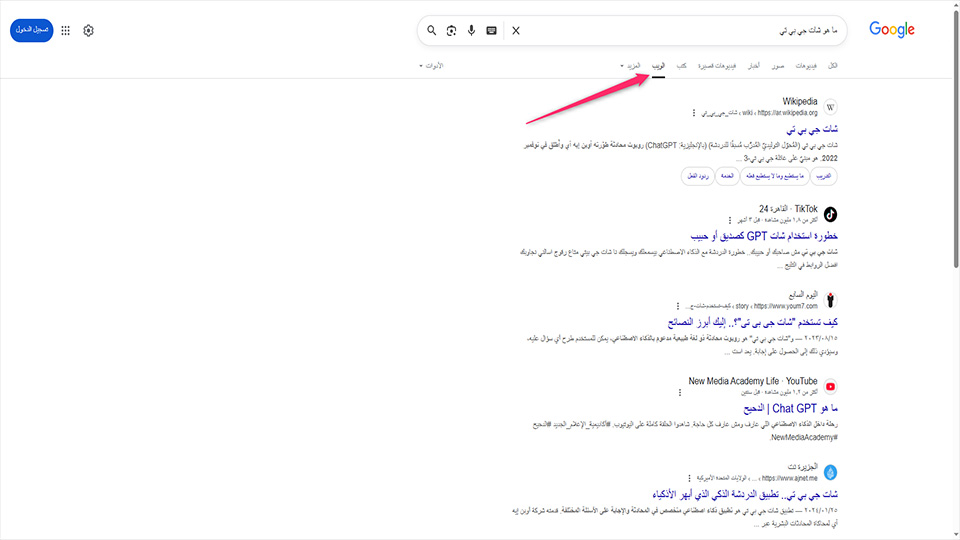Open youm7 result كيف تستخدم شات جي بى تى
The height and width of the screenshot is (540, 960).
tap(752, 322)
